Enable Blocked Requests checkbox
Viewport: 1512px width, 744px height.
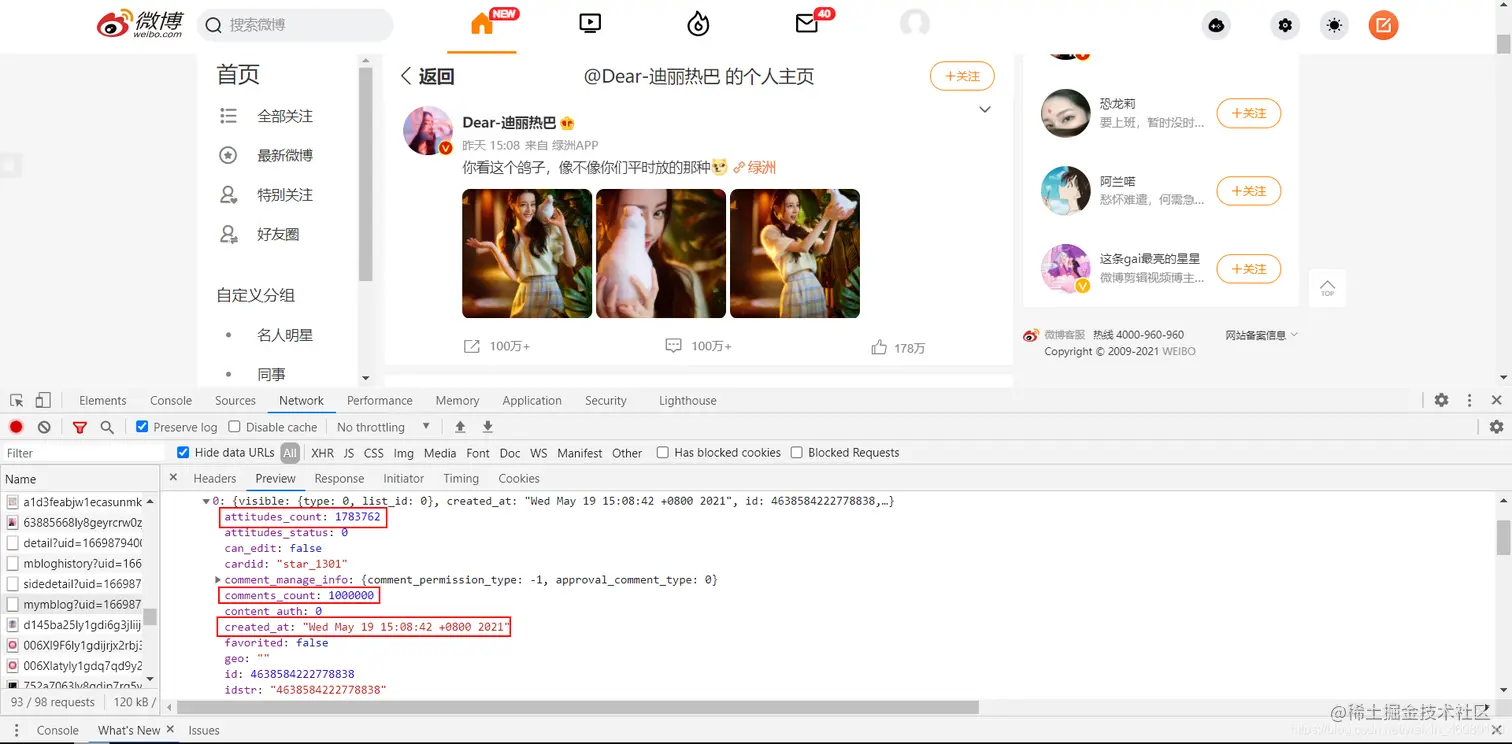pyautogui.click(x=797, y=453)
